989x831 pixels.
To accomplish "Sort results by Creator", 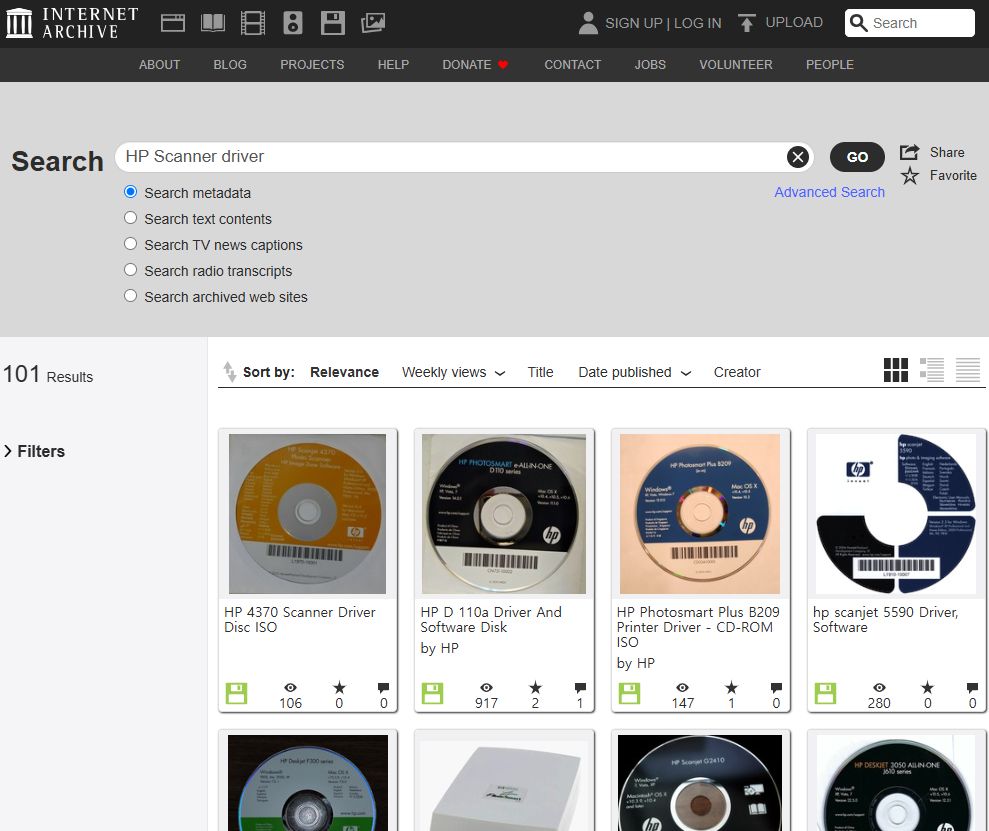I will 737,373.
